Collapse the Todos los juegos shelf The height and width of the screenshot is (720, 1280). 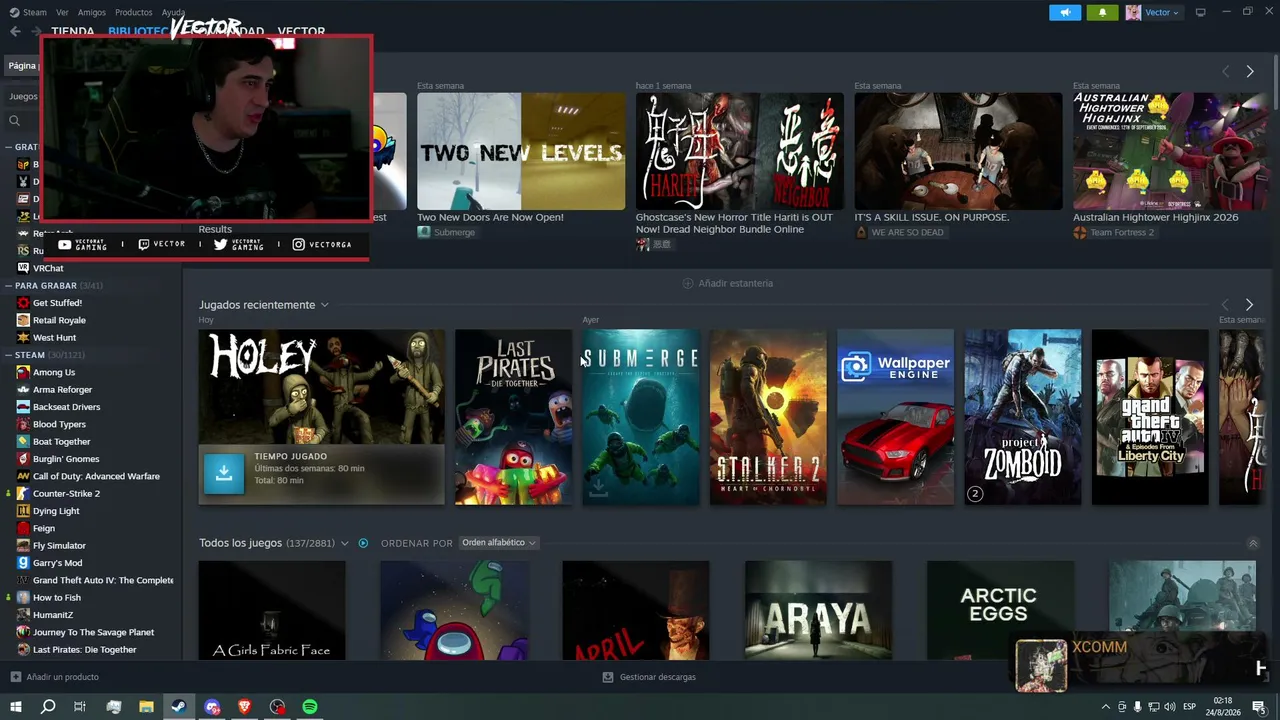point(1253,543)
